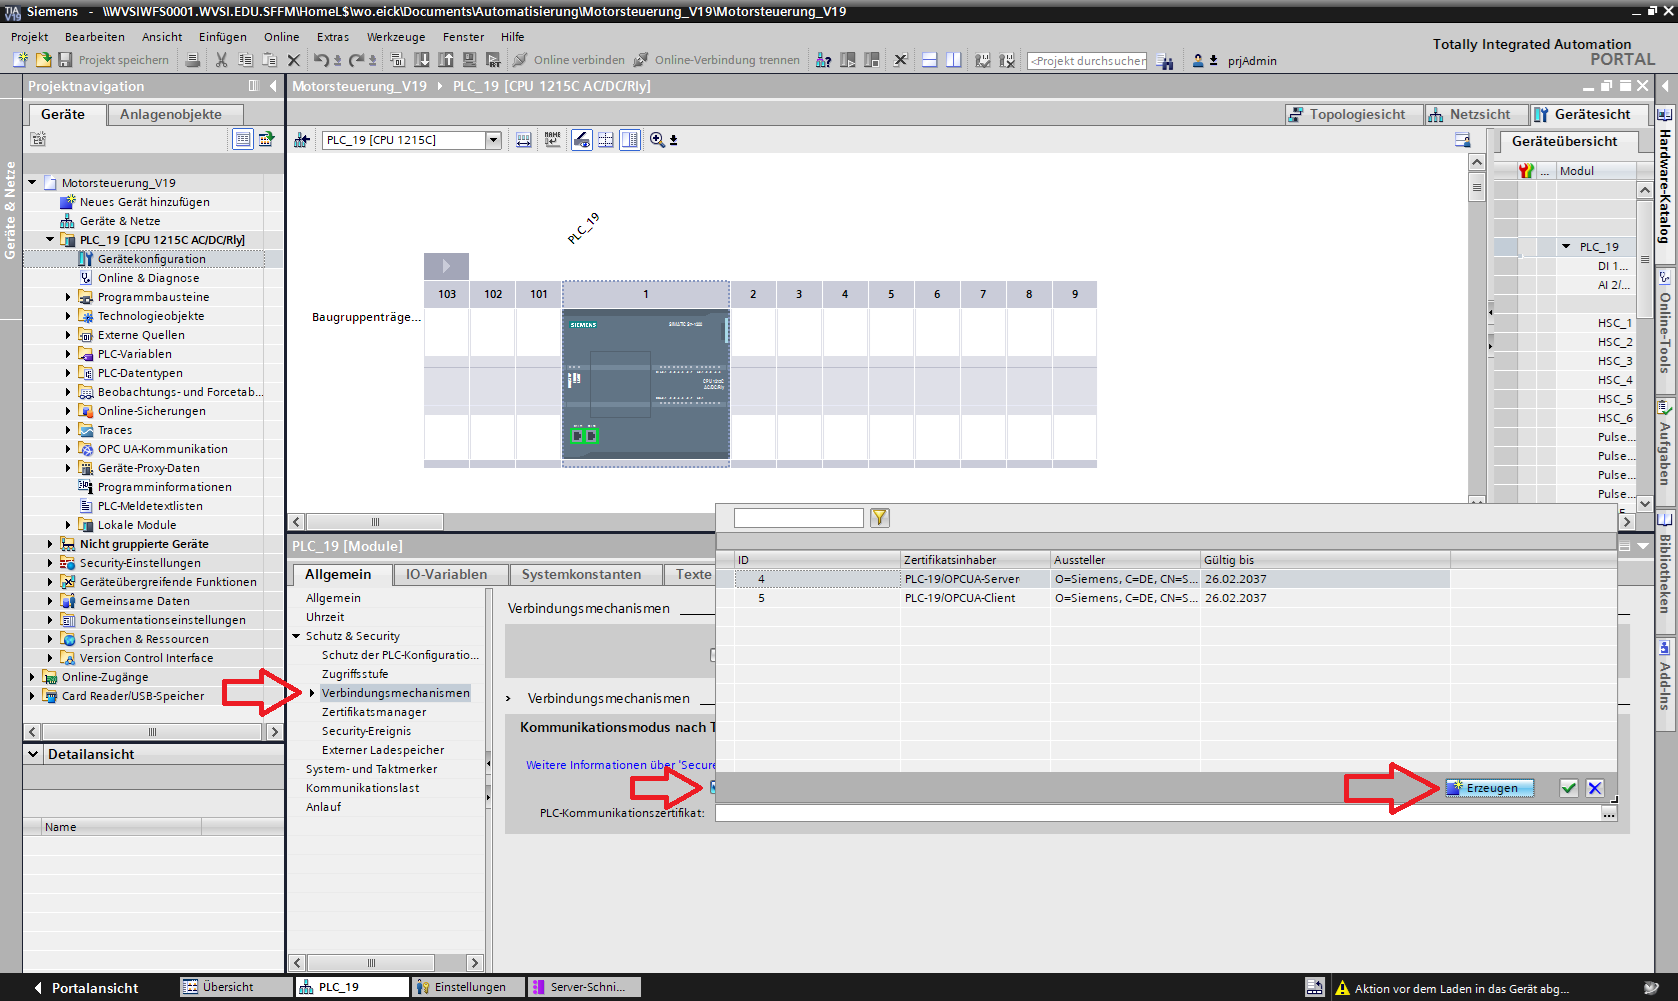Select Zertifikatsmanager in properties navigation

(374, 712)
